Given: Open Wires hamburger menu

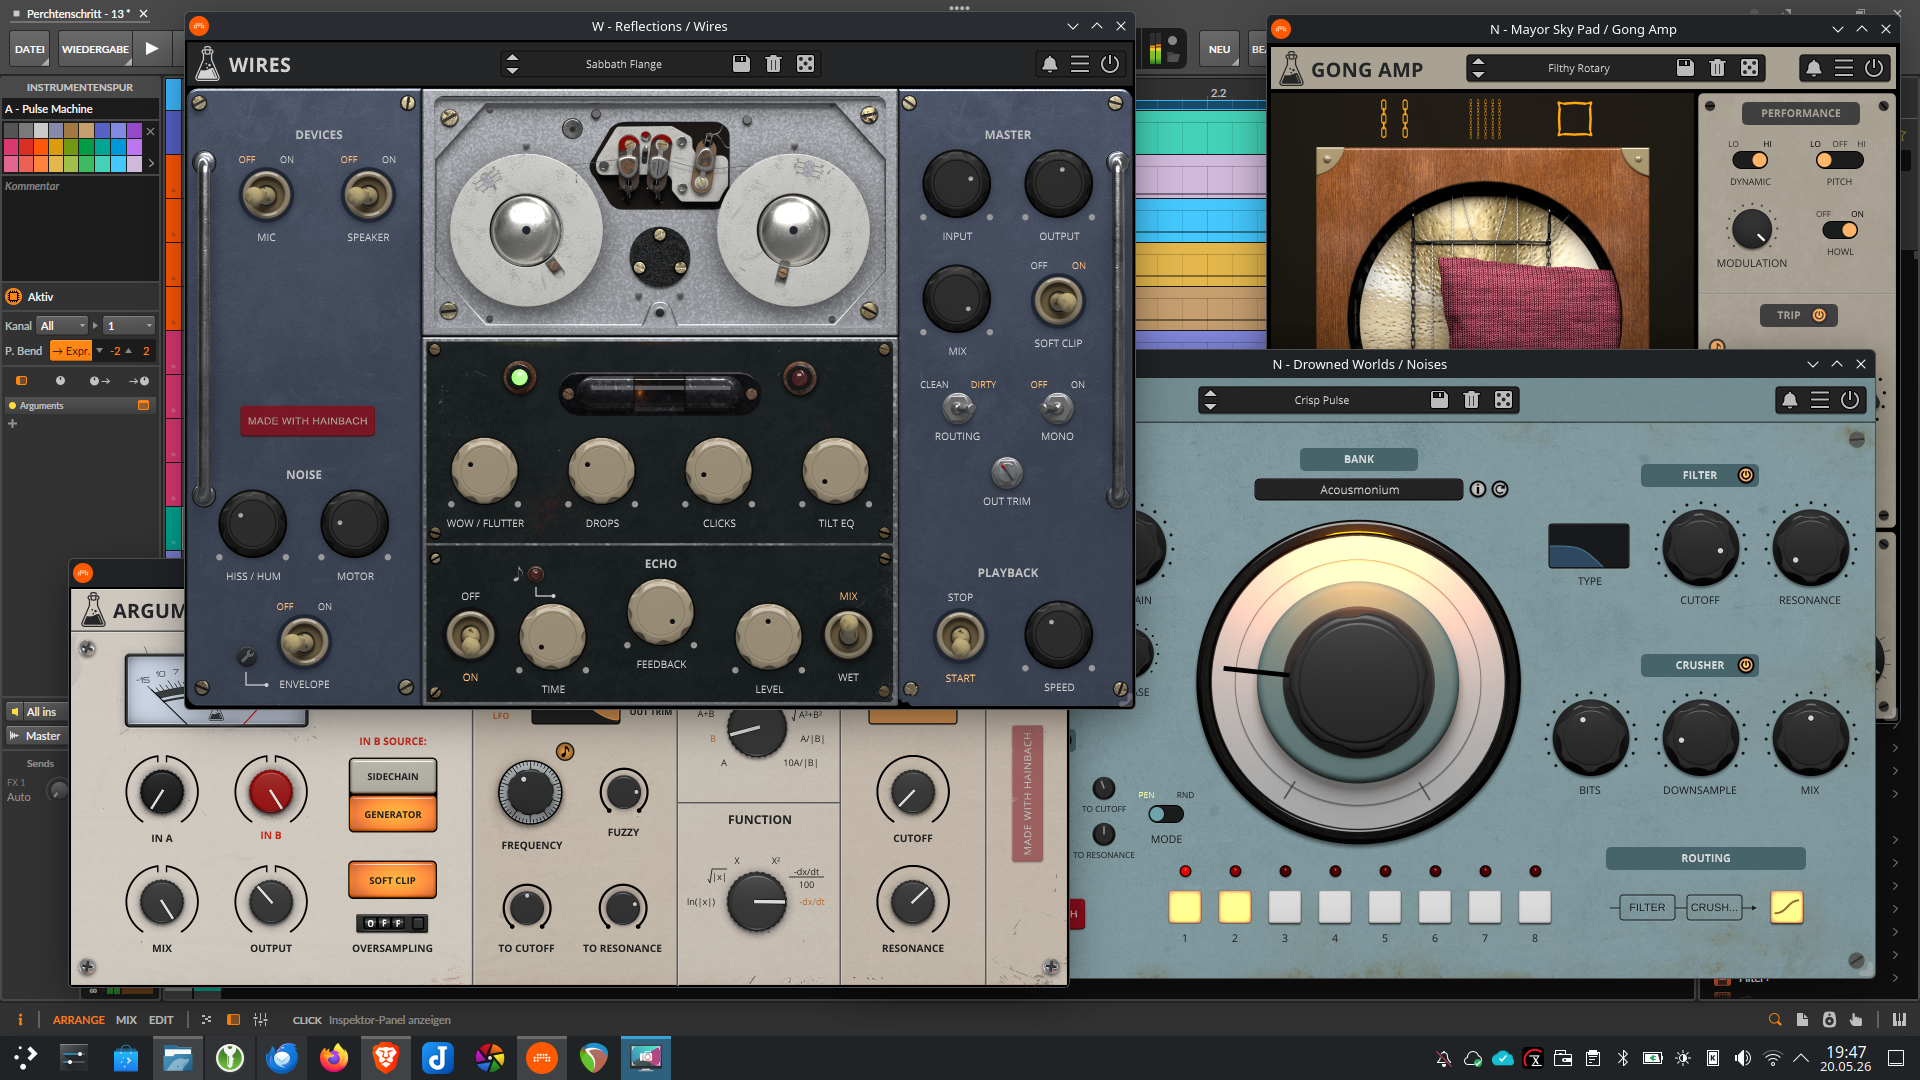Looking at the screenshot, I should pyautogui.click(x=1080, y=64).
